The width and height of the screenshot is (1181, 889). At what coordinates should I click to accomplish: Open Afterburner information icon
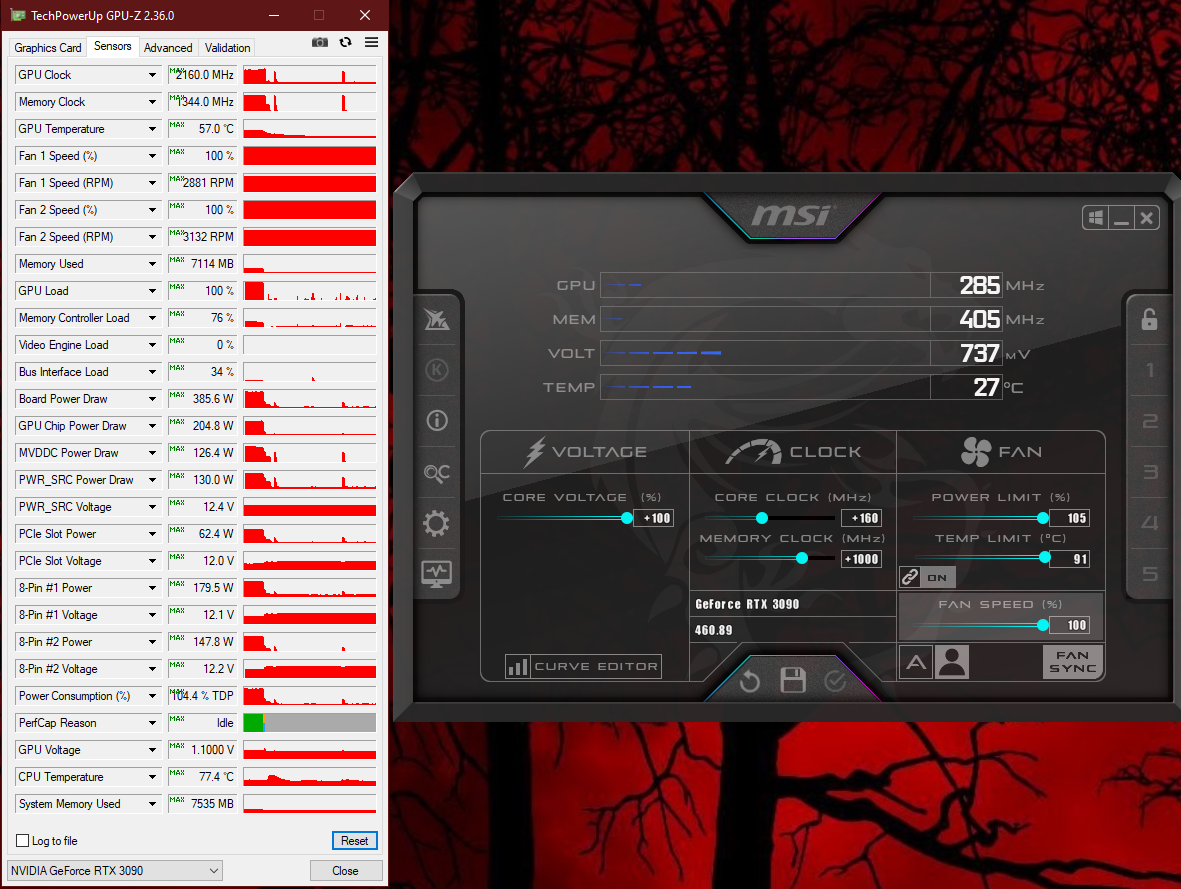(x=437, y=420)
